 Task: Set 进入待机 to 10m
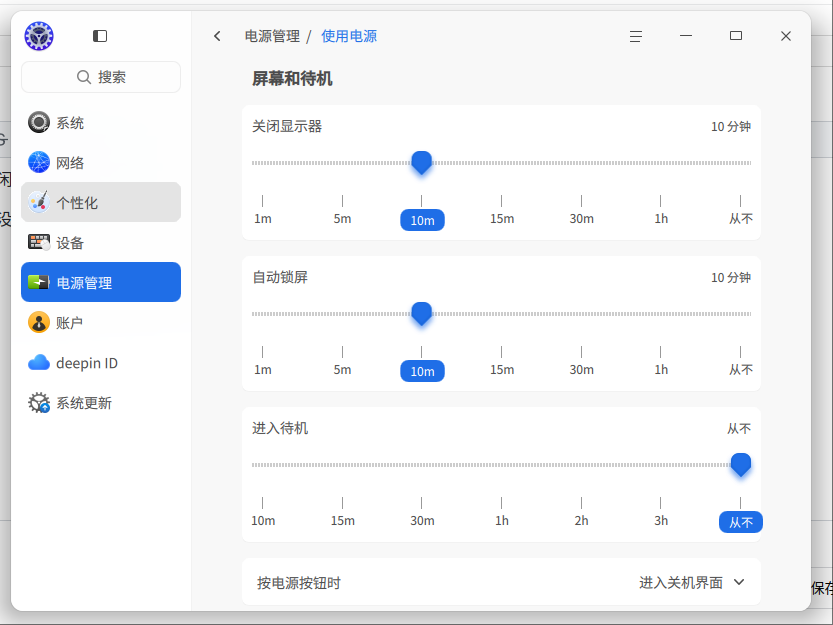tap(263, 520)
